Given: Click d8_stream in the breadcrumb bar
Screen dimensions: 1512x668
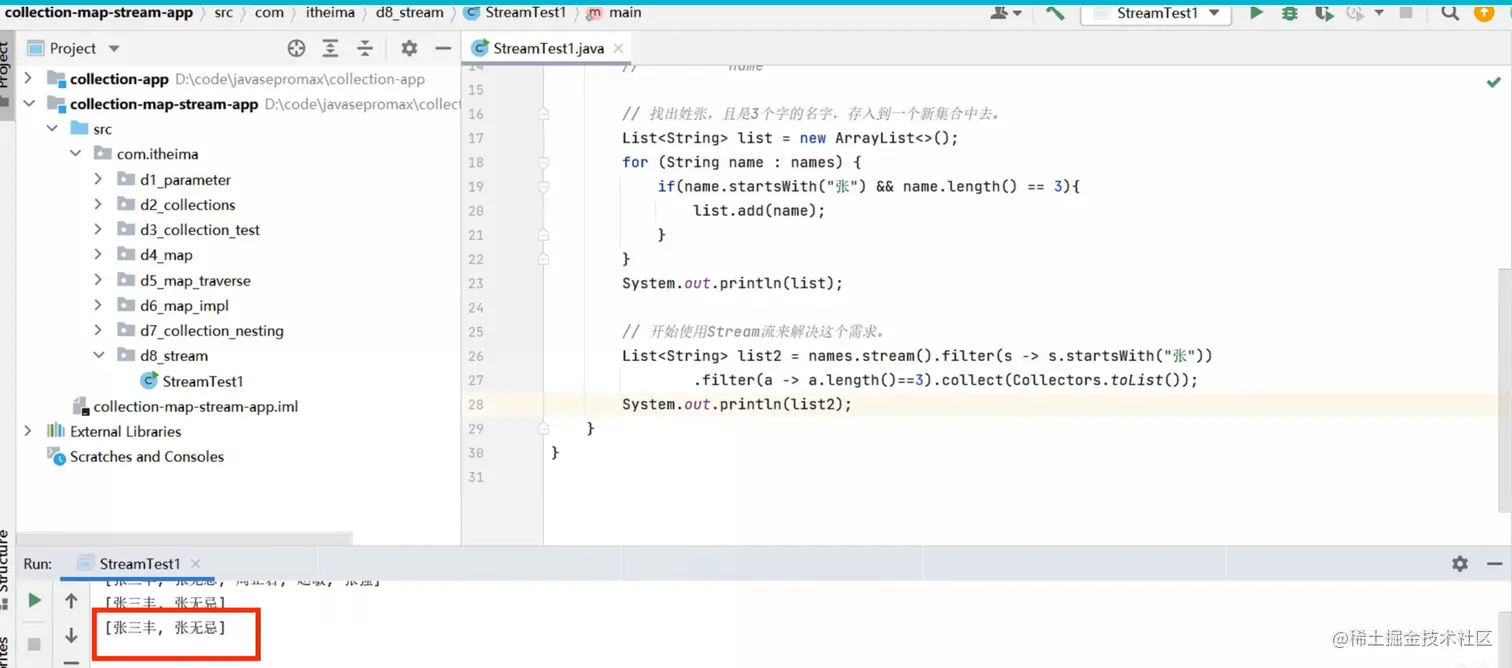Looking at the screenshot, I should [x=410, y=13].
